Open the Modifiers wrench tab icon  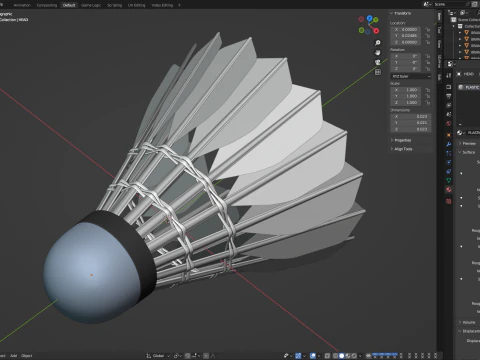(x=449, y=144)
